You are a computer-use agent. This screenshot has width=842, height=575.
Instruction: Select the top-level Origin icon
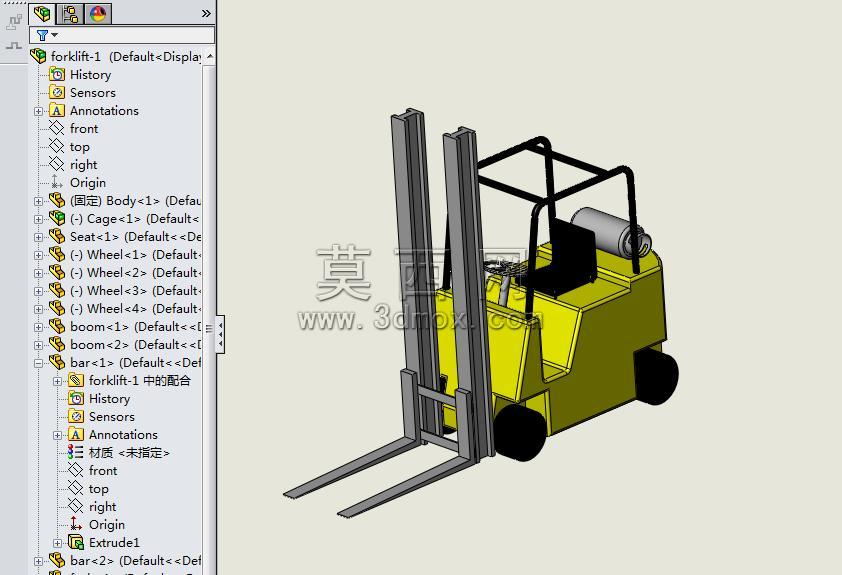57,183
